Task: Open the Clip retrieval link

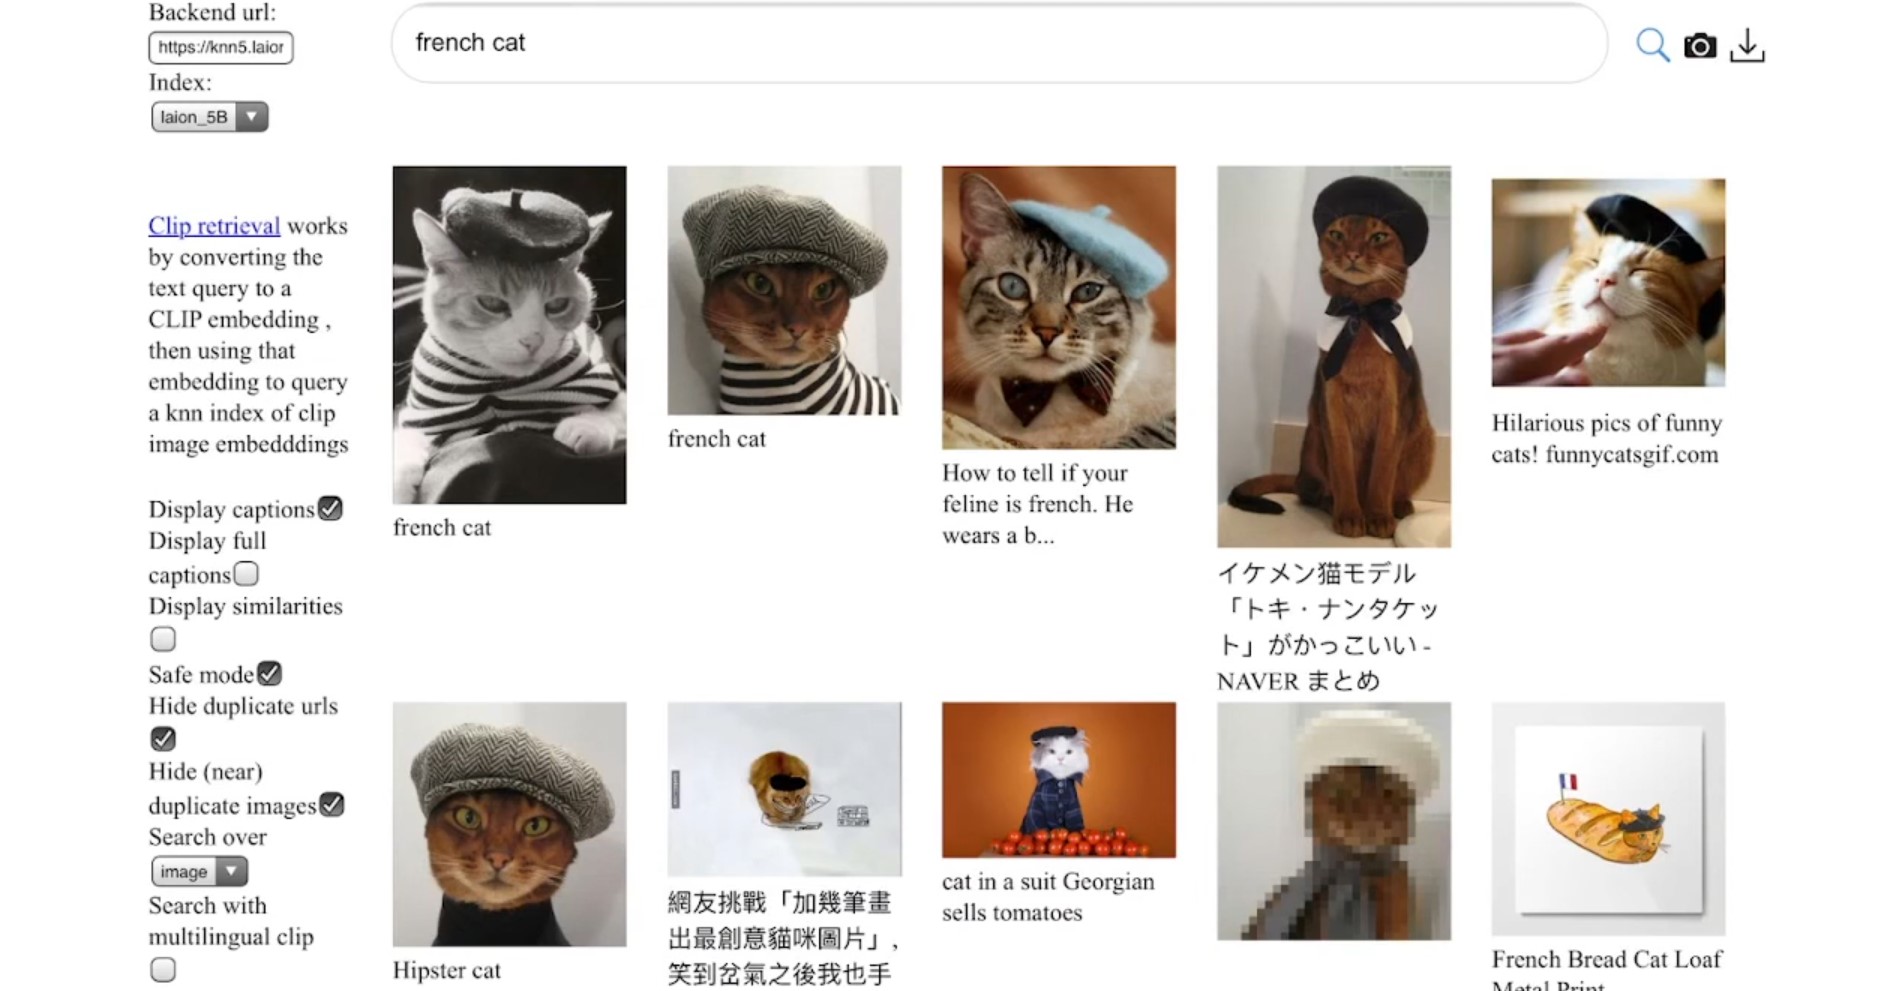Action: tap(214, 226)
